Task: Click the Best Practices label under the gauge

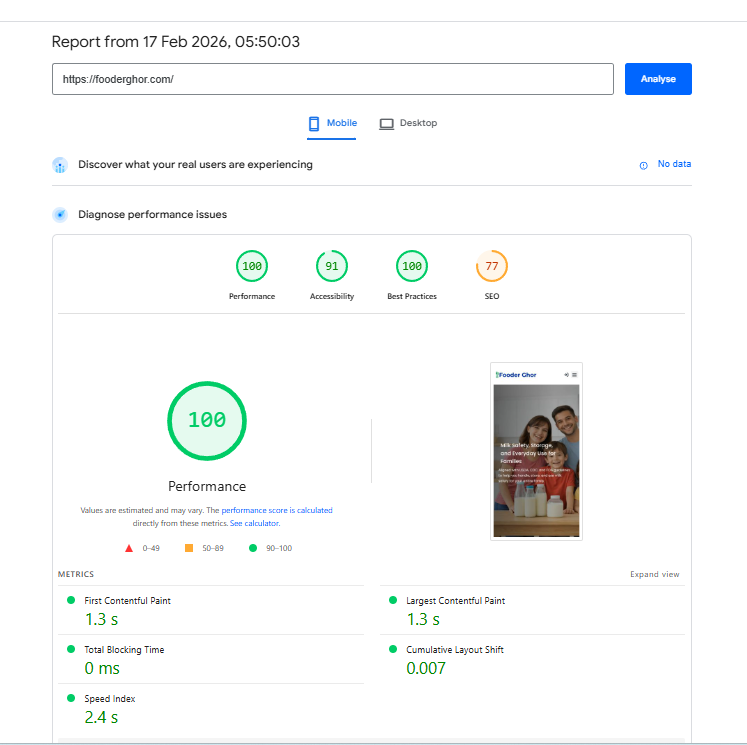Action: (x=412, y=296)
